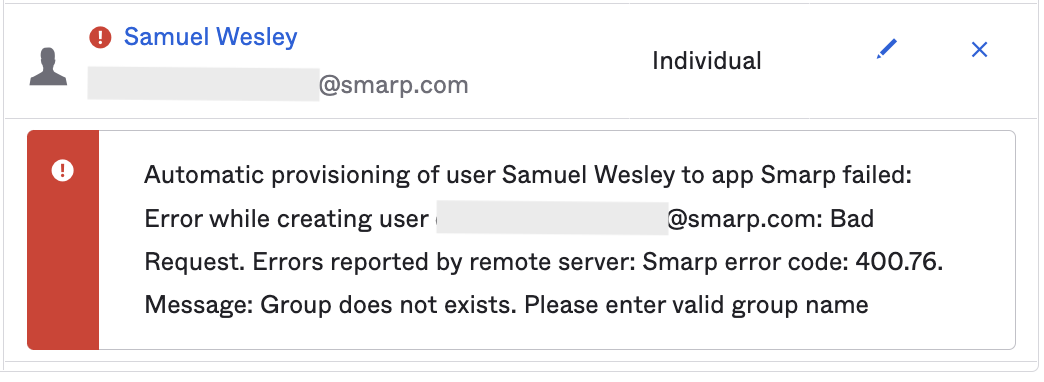The image size is (1044, 382).
Task: Click the redacted email box below Samuel Wesley
Action: click(203, 85)
